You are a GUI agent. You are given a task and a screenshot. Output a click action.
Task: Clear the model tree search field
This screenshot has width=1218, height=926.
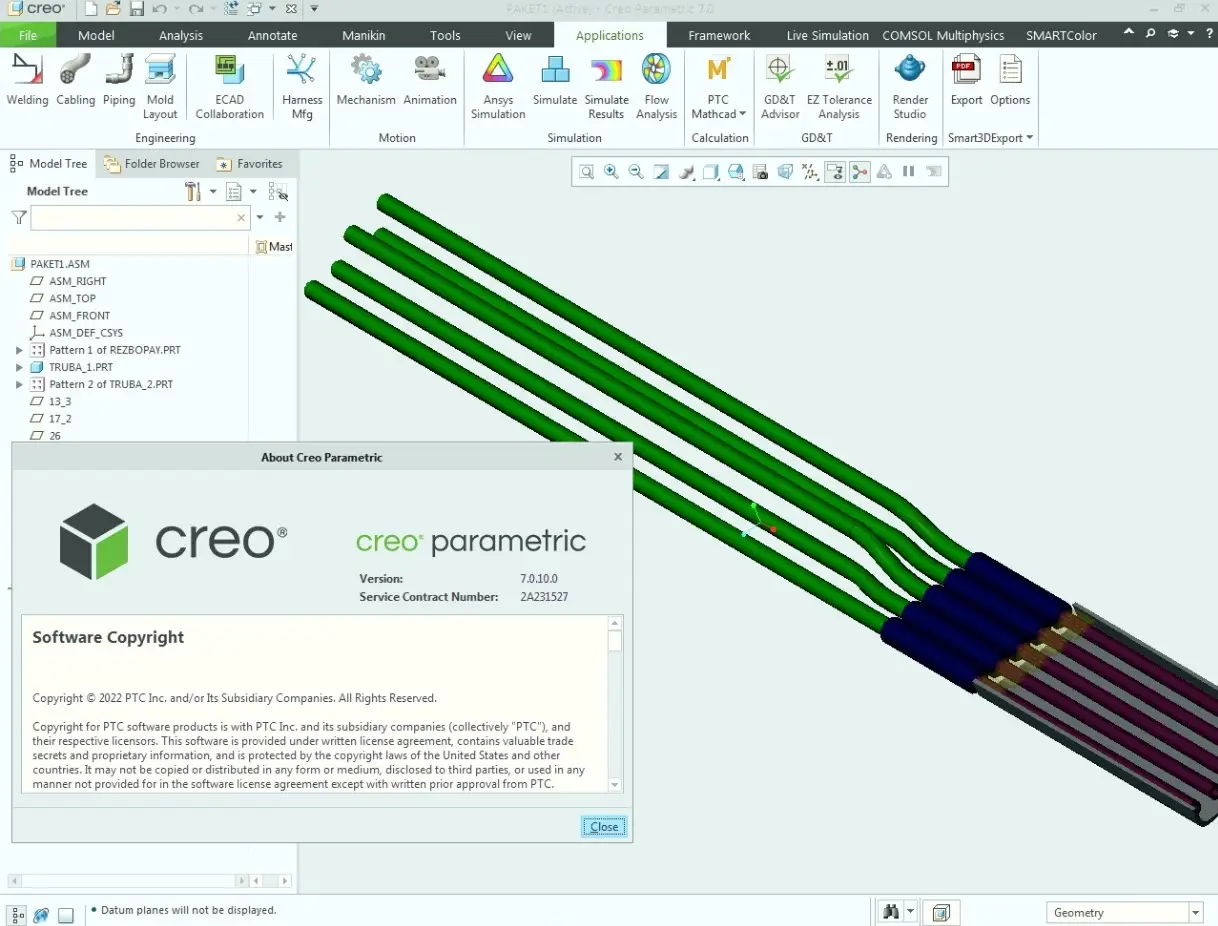241,217
